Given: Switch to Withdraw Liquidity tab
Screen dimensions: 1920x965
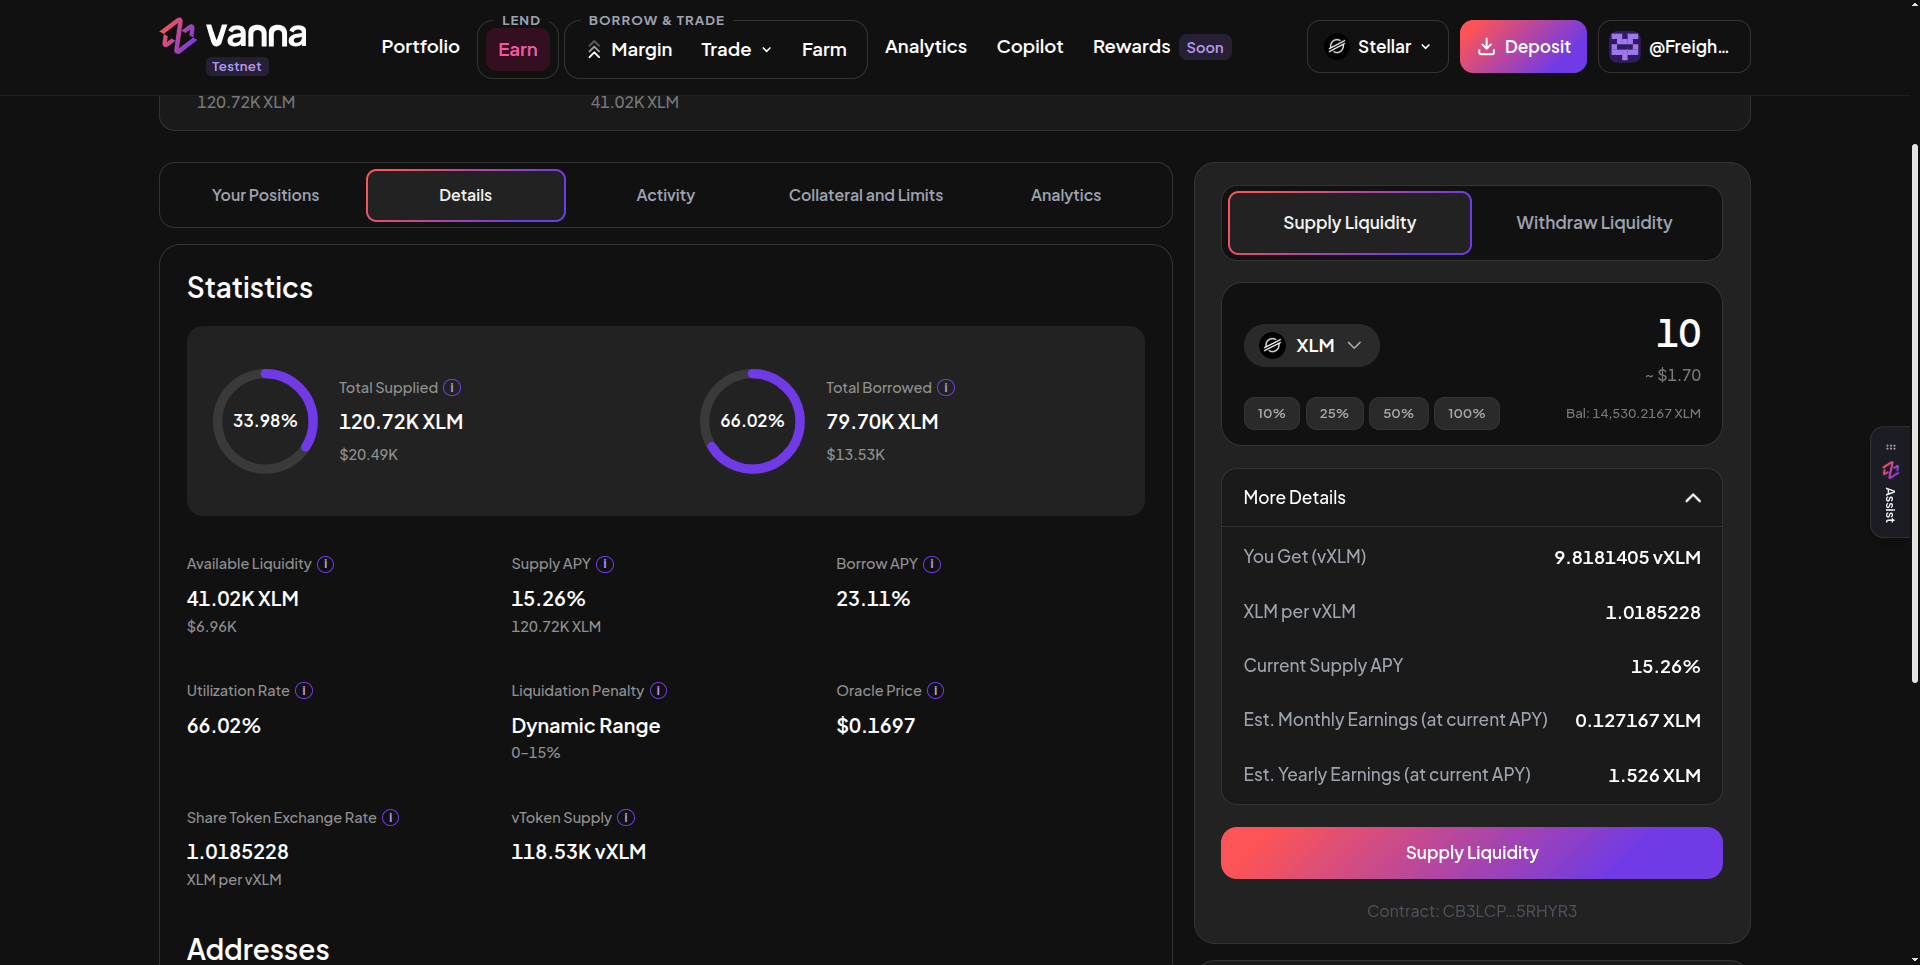Looking at the screenshot, I should click(1594, 223).
